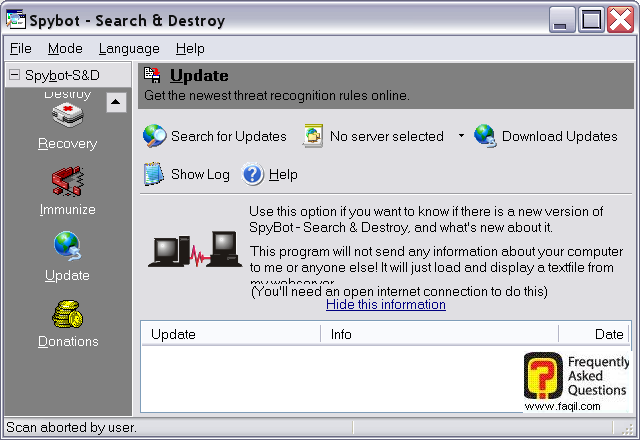Screen dimensions: 640x440
Task: Click the Show Log notepad icon
Action: tap(154, 174)
